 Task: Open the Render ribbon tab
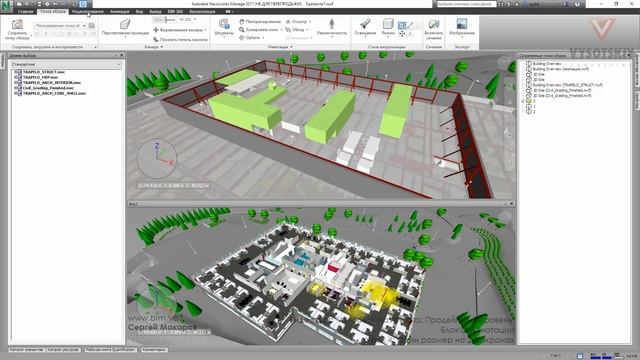pos(202,11)
